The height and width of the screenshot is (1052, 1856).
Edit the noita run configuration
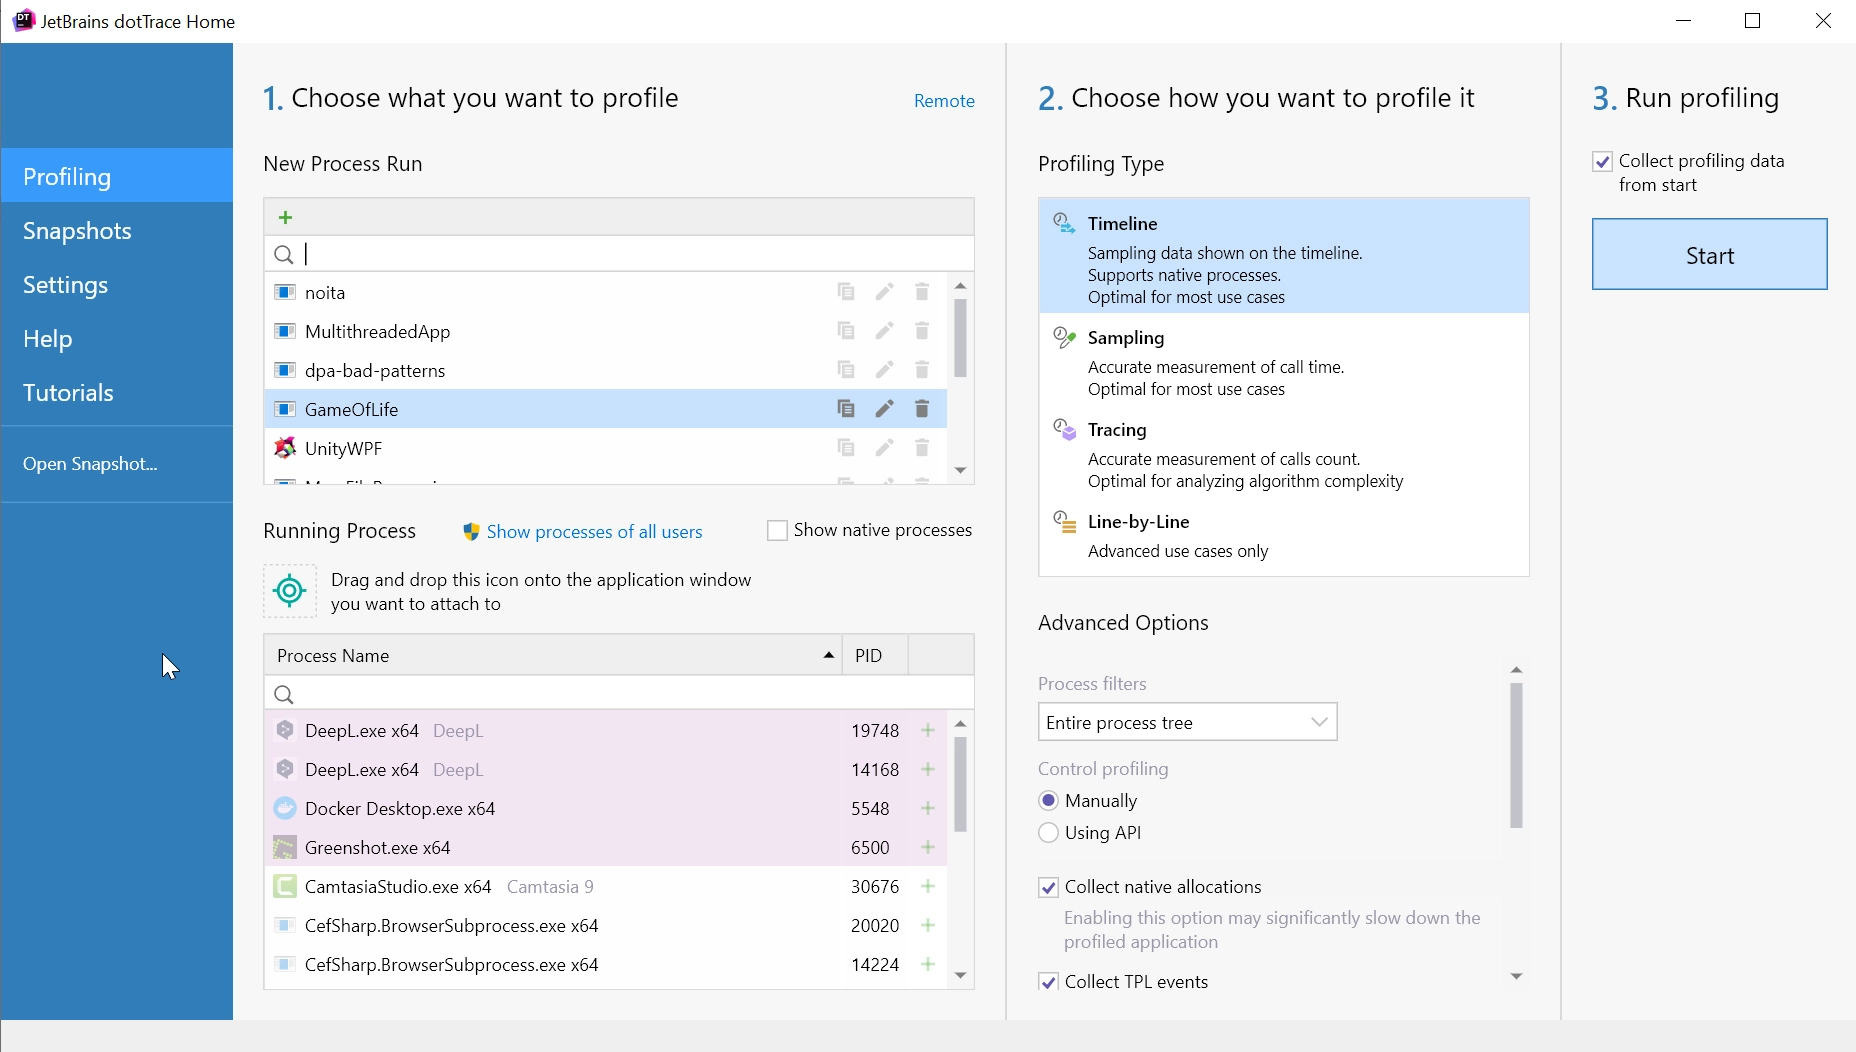point(884,292)
